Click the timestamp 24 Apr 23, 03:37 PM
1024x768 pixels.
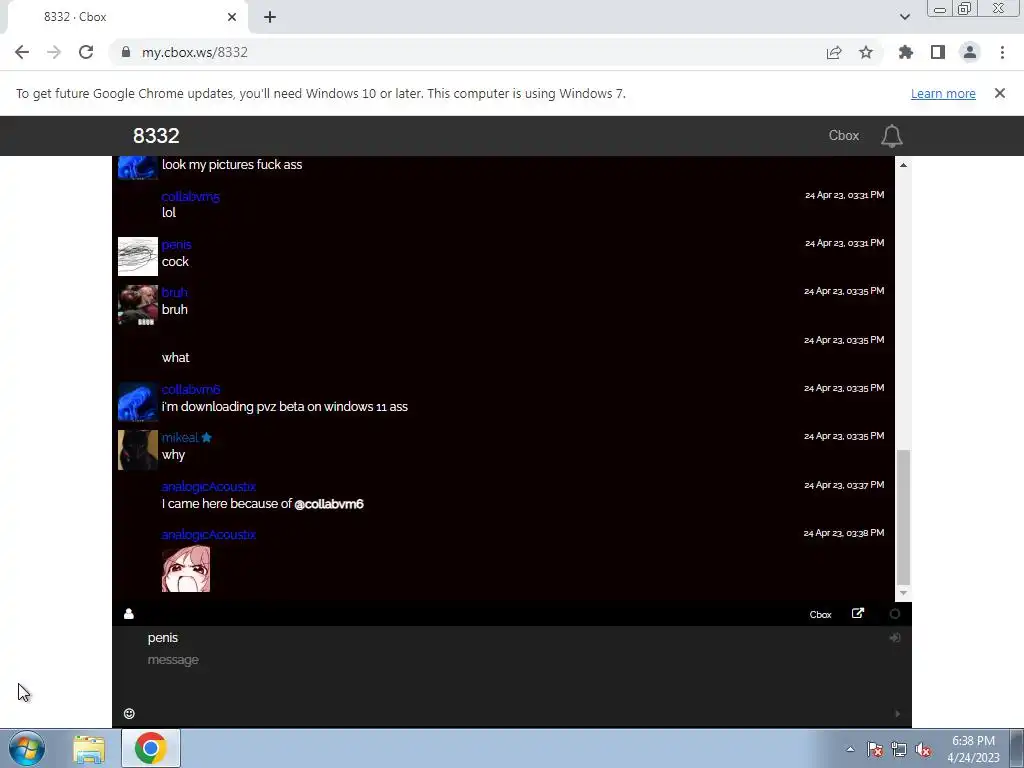(x=844, y=485)
